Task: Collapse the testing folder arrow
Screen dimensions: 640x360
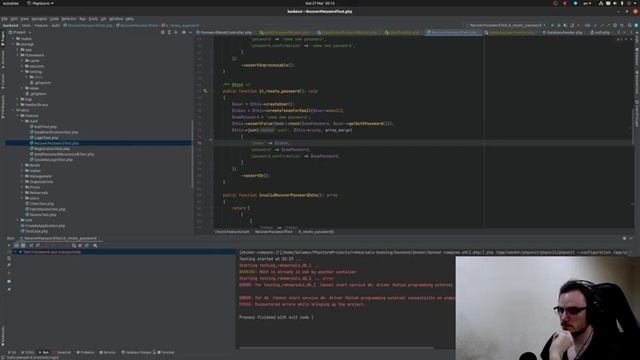Action: pyautogui.click(x=22, y=71)
